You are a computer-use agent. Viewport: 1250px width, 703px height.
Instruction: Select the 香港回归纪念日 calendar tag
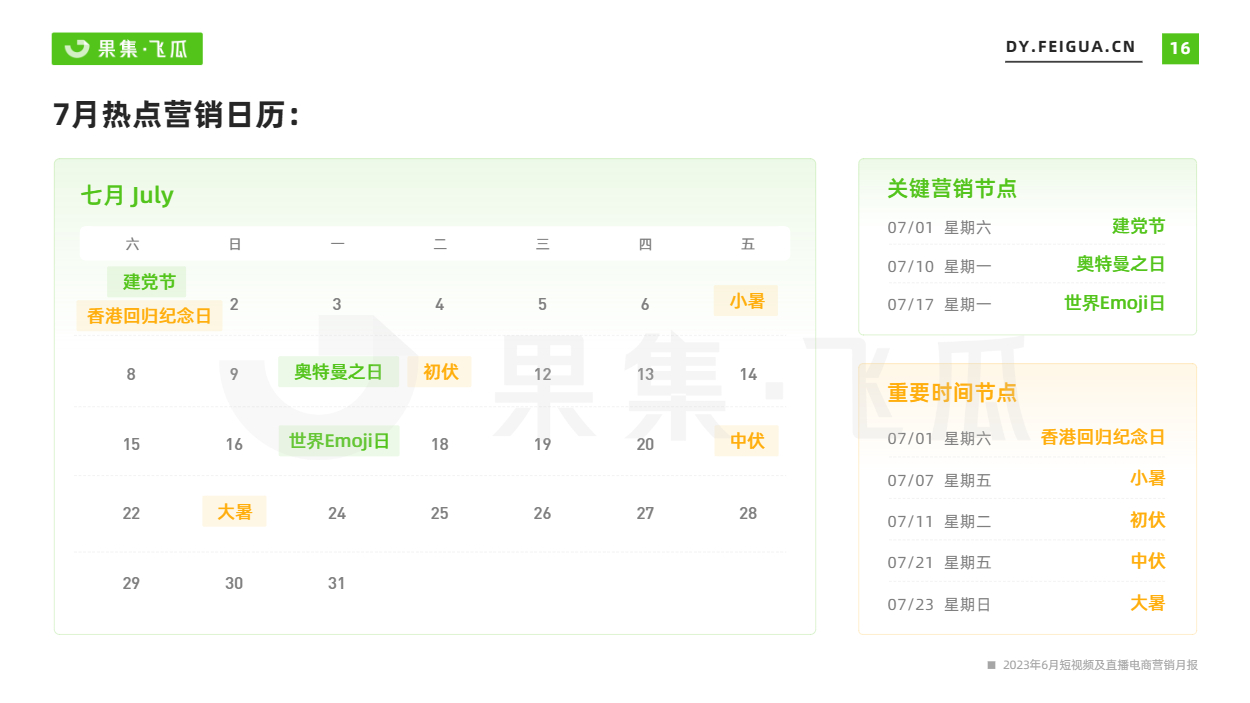coord(149,316)
